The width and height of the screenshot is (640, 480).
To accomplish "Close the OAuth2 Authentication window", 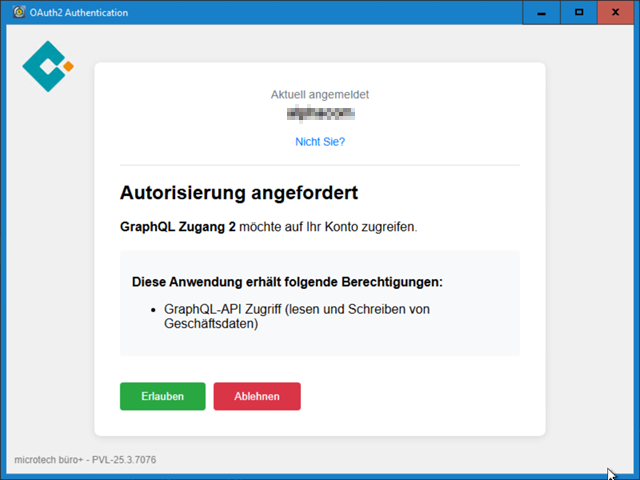I will pyautogui.click(x=615, y=13).
